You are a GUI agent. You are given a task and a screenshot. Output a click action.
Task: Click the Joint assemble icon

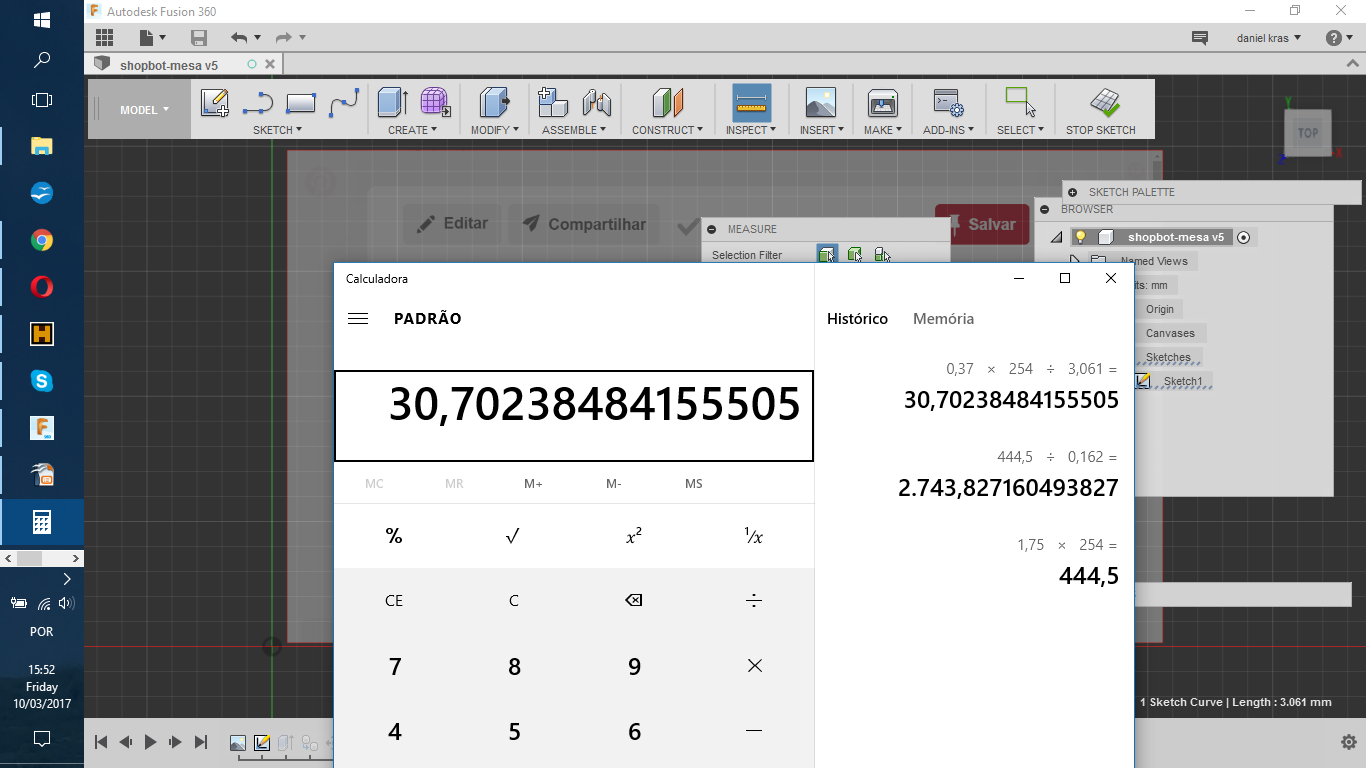tap(597, 103)
